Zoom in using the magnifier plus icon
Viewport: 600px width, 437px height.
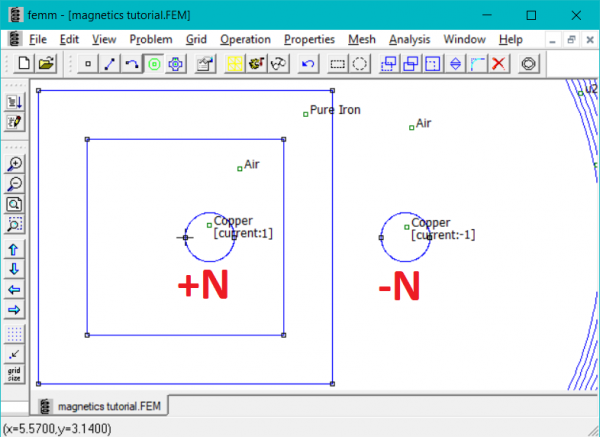[x=15, y=165]
